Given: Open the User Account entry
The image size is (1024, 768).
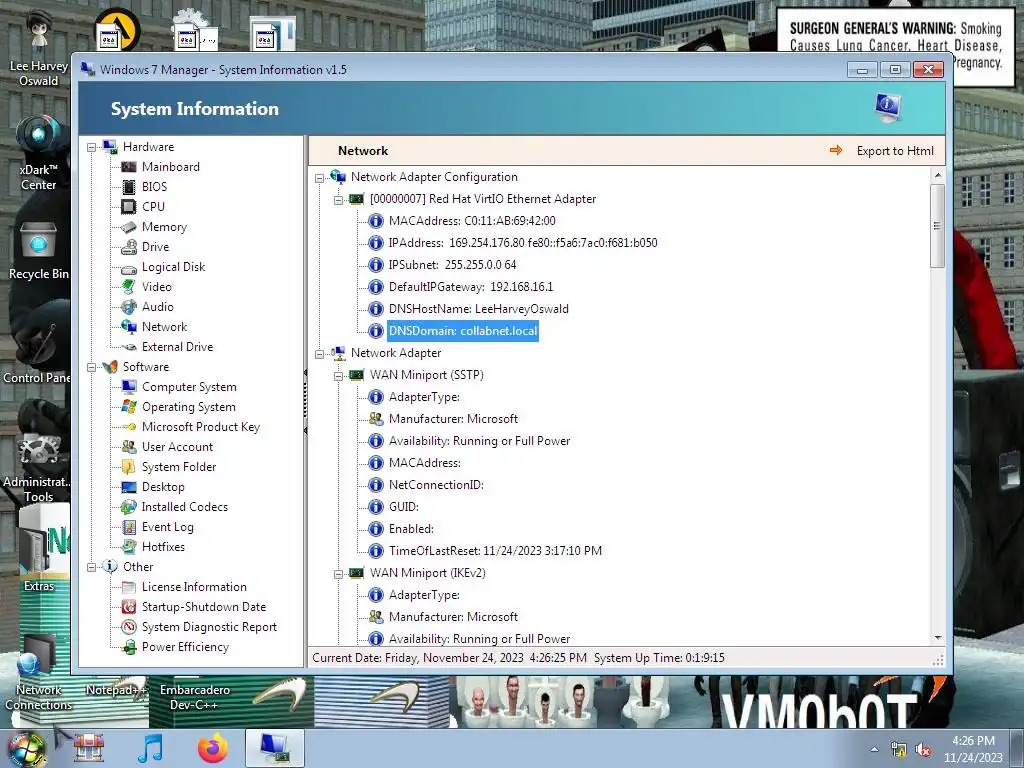Looking at the screenshot, I should pos(177,447).
